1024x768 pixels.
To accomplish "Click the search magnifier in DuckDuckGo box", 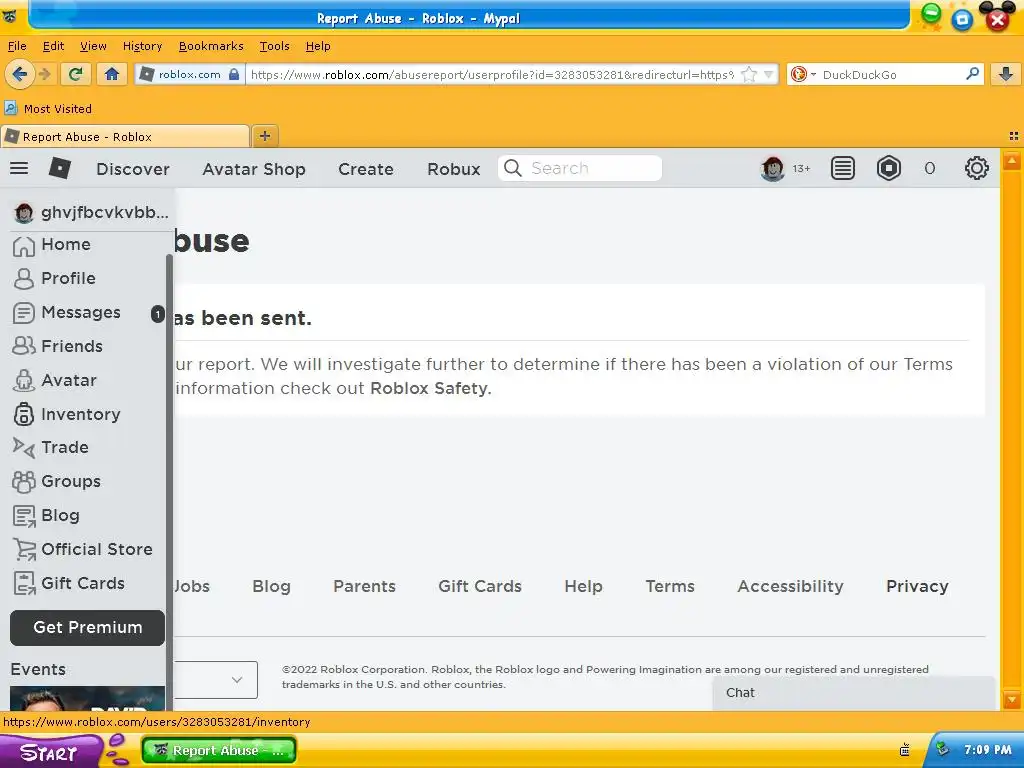I will point(972,74).
